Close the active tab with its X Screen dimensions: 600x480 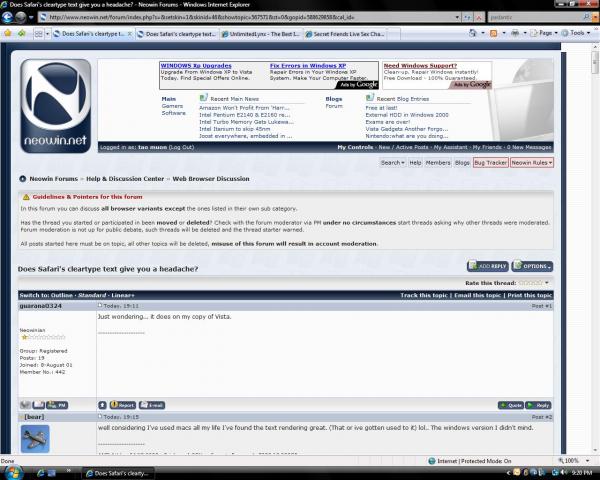tap(130, 34)
